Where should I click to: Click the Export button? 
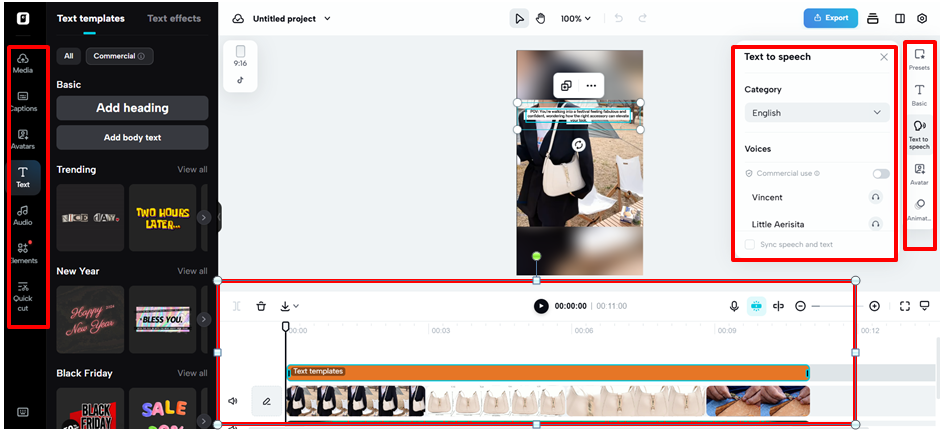(830, 18)
